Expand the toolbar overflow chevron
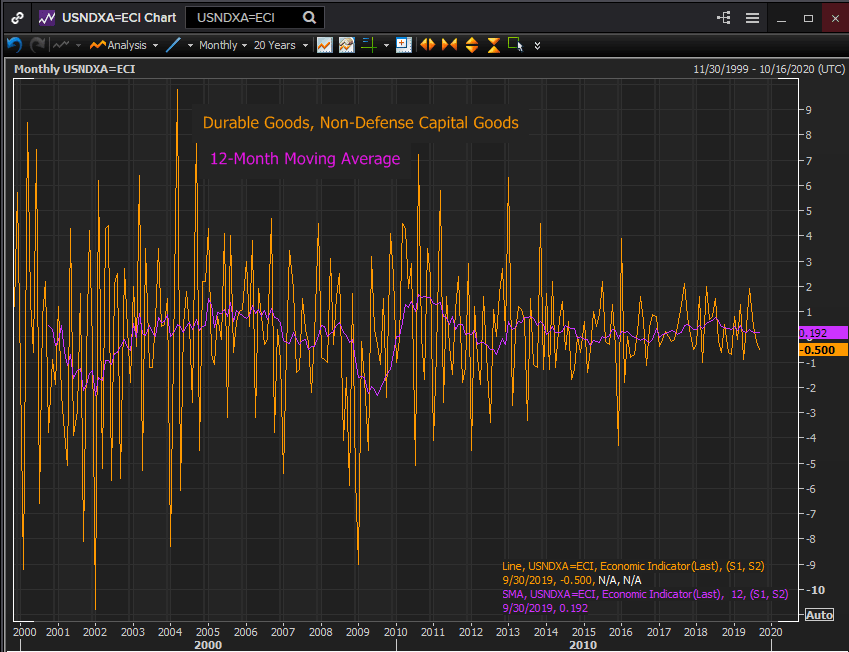Viewport: 849px width, 652px height. tap(538, 45)
